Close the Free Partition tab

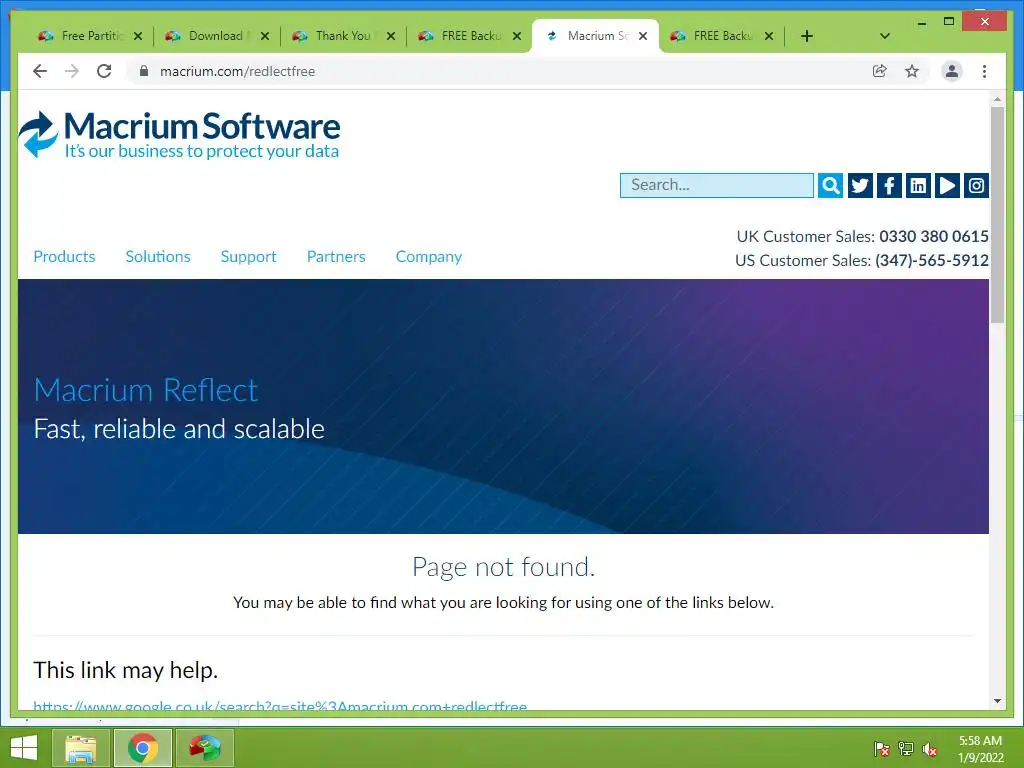pyautogui.click(x=138, y=36)
